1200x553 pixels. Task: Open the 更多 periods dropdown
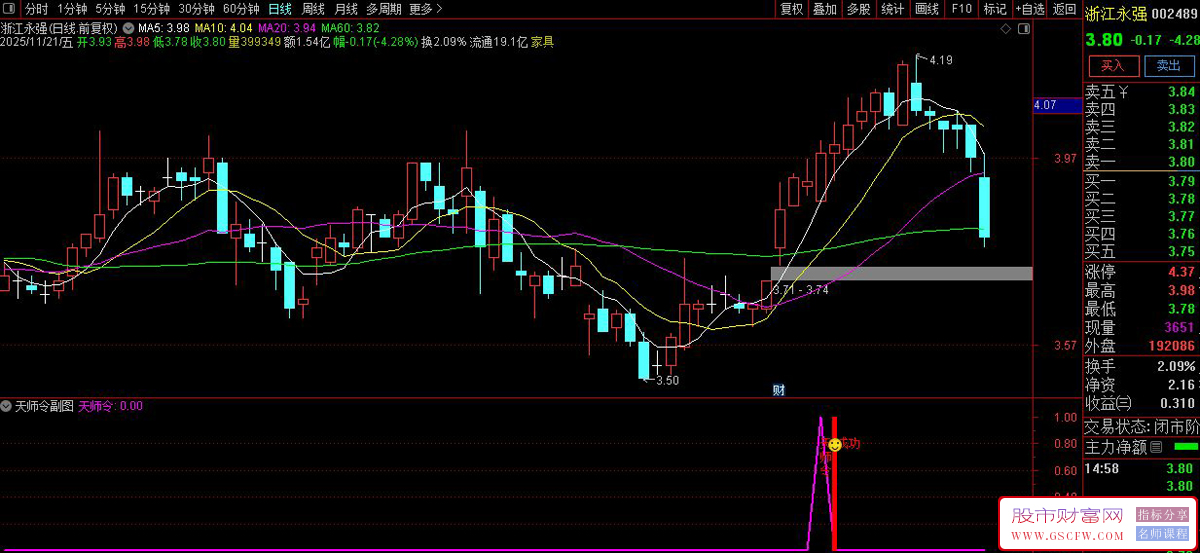pos(426,9)
